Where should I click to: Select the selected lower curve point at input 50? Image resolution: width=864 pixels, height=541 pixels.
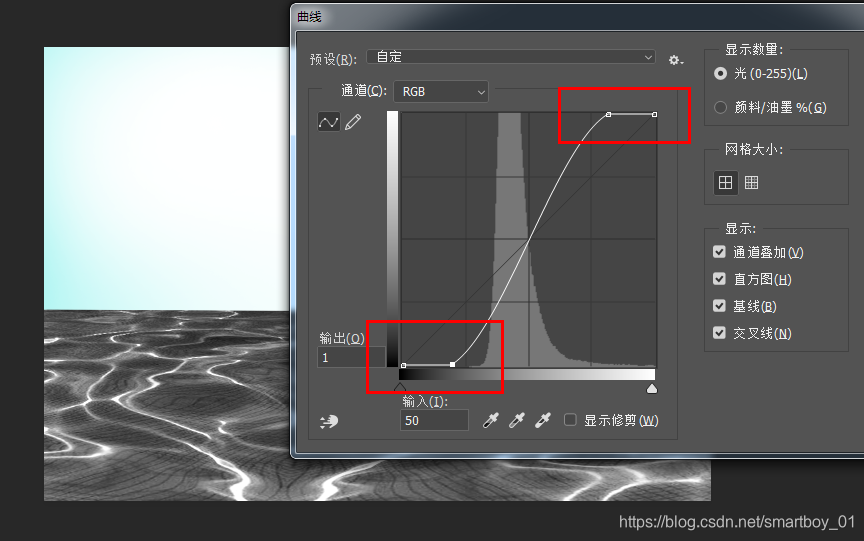(452, 364)
